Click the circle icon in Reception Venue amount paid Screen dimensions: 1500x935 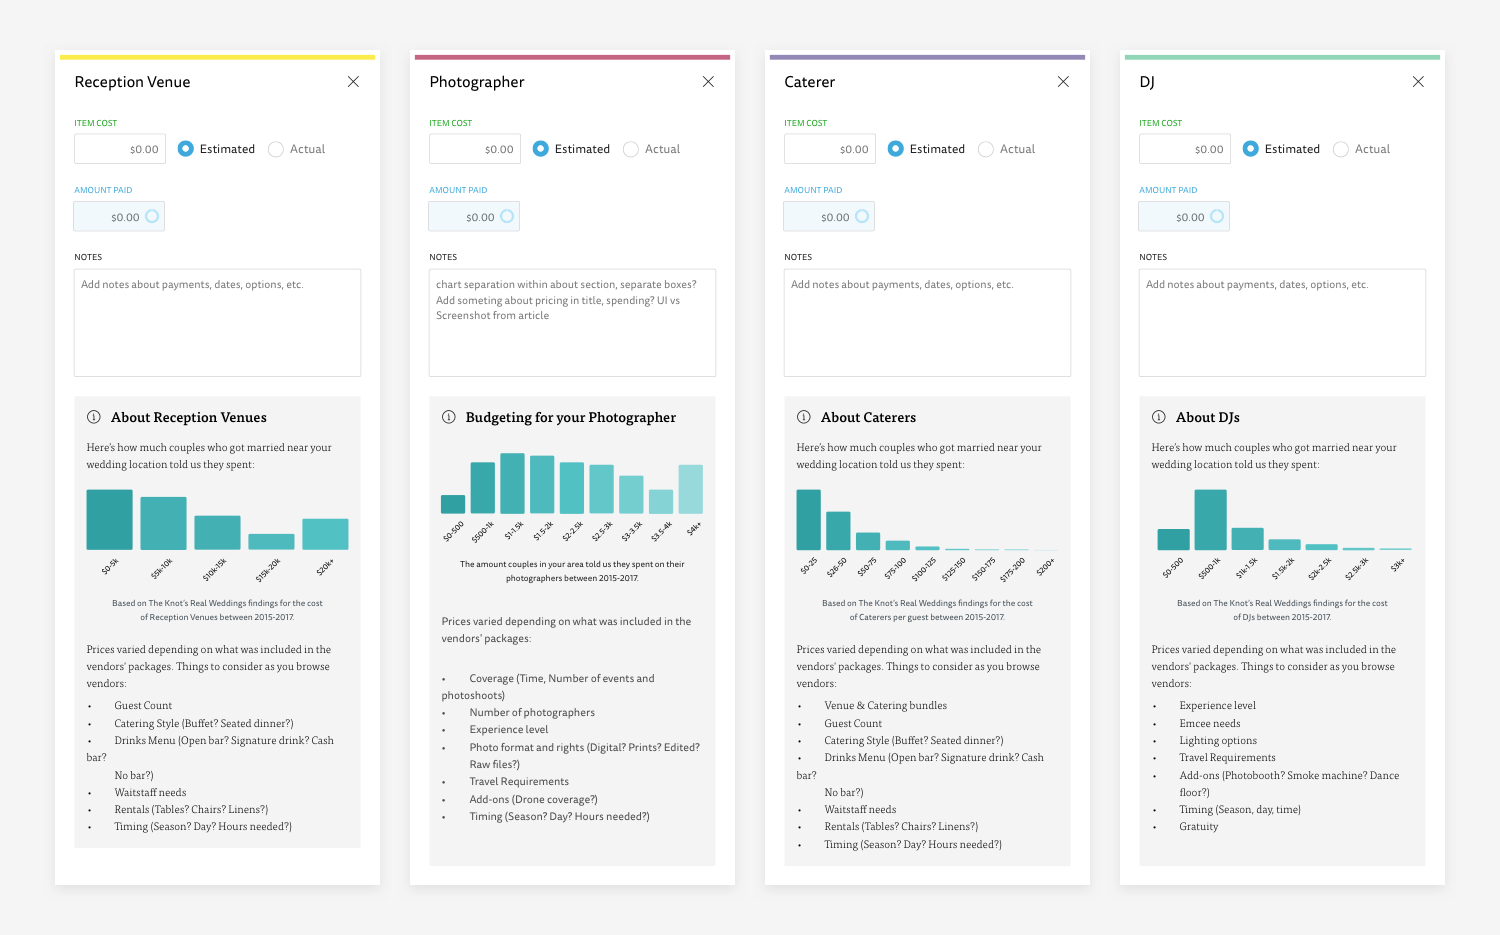152,216
